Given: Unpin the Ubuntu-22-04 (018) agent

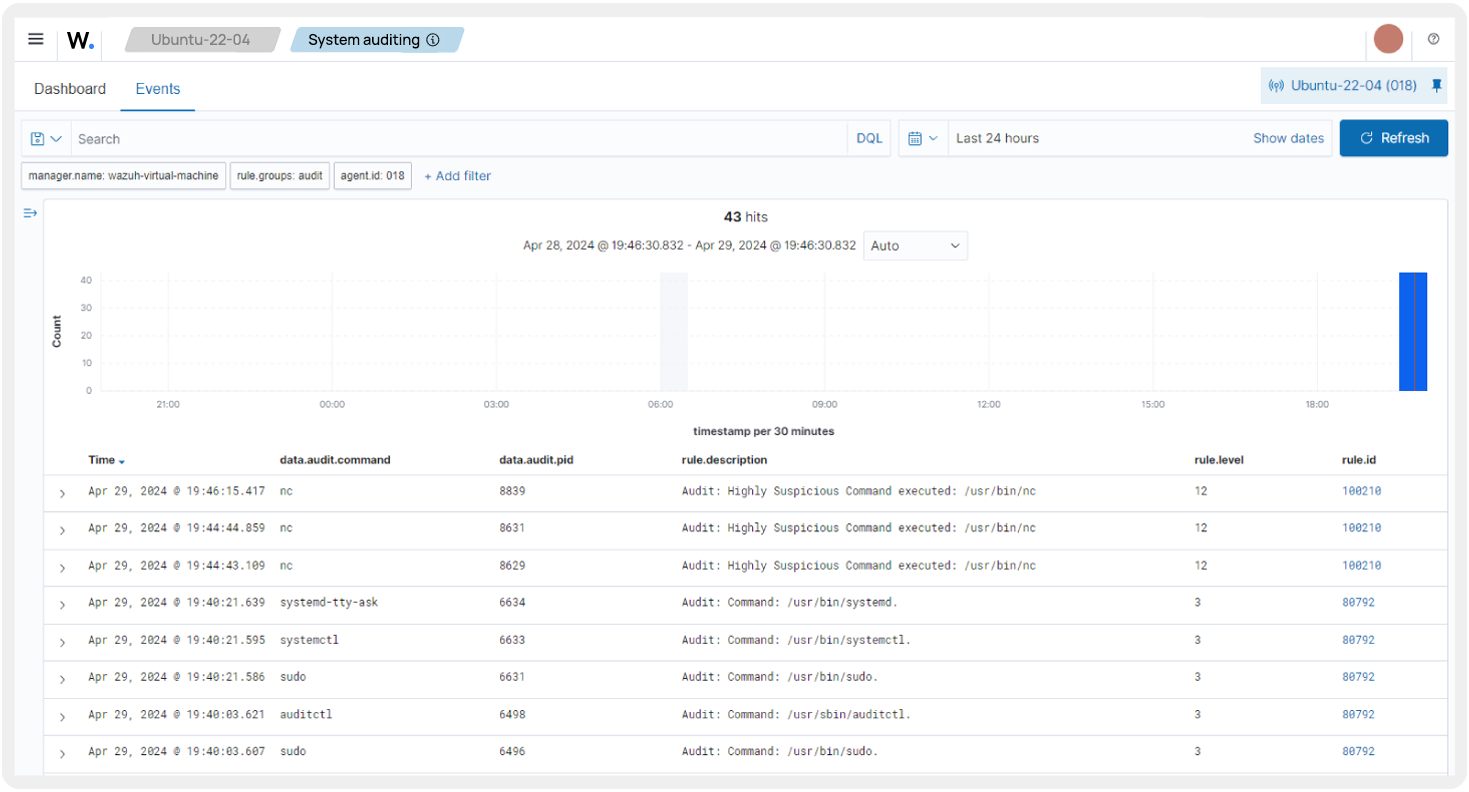Looking at the screenshot, I should tap(1437, 85).
